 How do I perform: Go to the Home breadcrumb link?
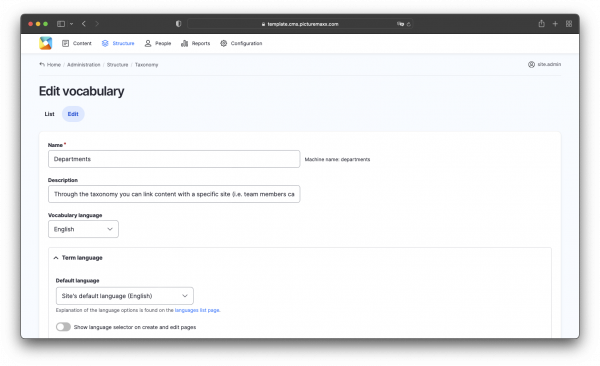tap(54, 65)
